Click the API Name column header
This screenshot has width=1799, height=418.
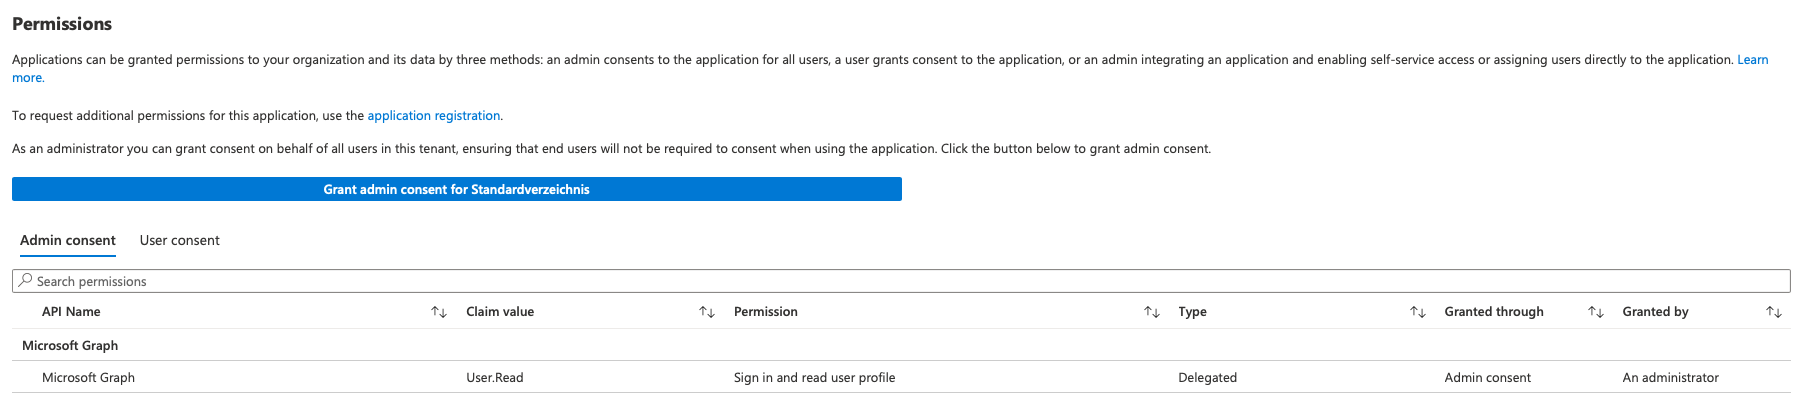coord(71,312)
